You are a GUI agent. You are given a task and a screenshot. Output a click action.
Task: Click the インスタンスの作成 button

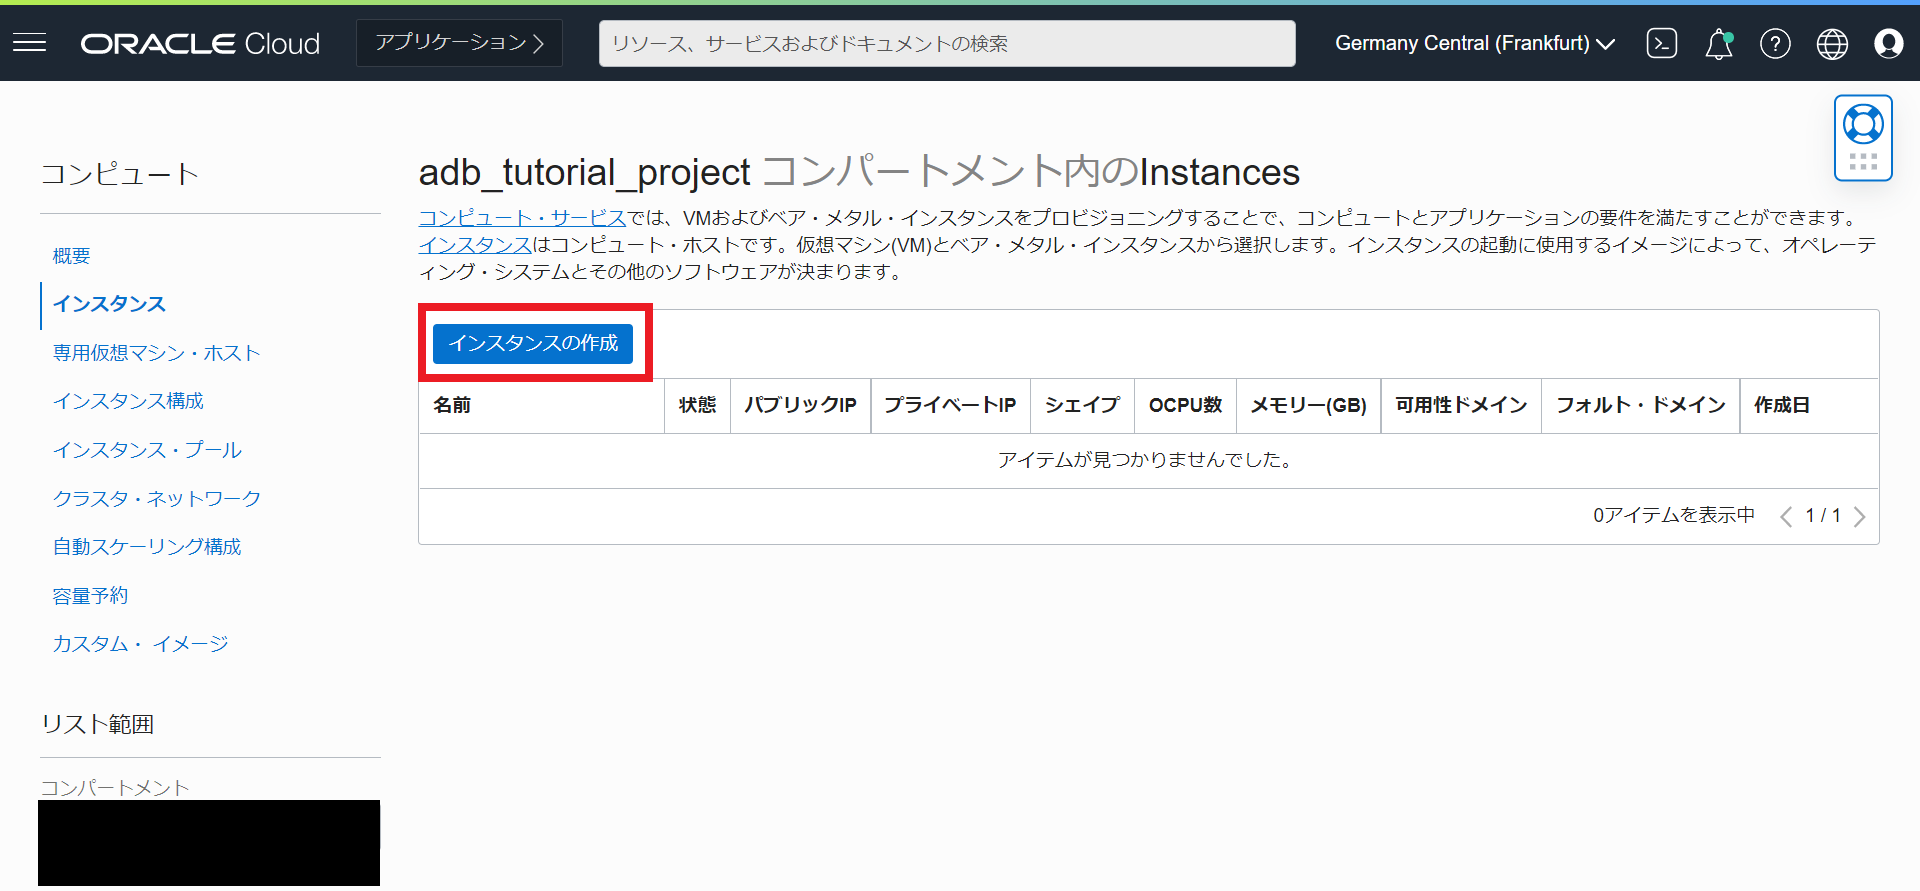[x=533, y=343]
